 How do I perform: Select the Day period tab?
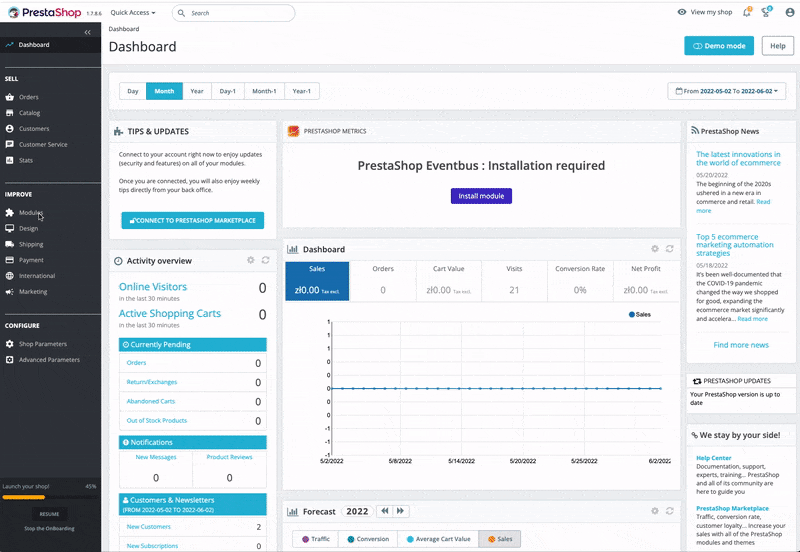pyautogui.click(x=133, y=91)
